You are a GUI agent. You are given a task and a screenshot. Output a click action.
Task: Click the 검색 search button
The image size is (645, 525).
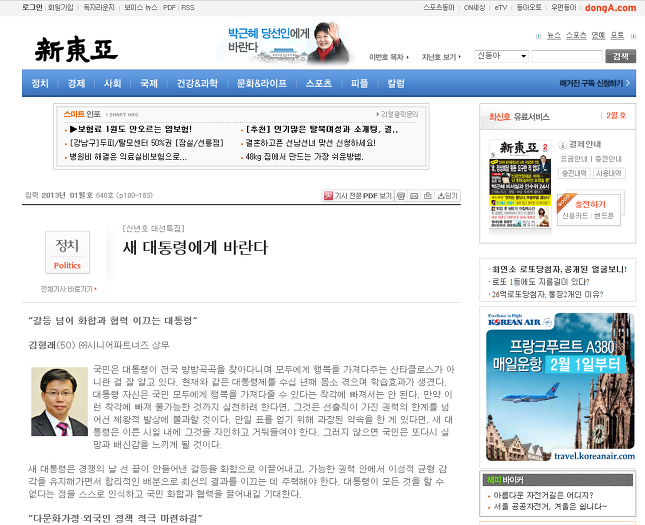620,56
